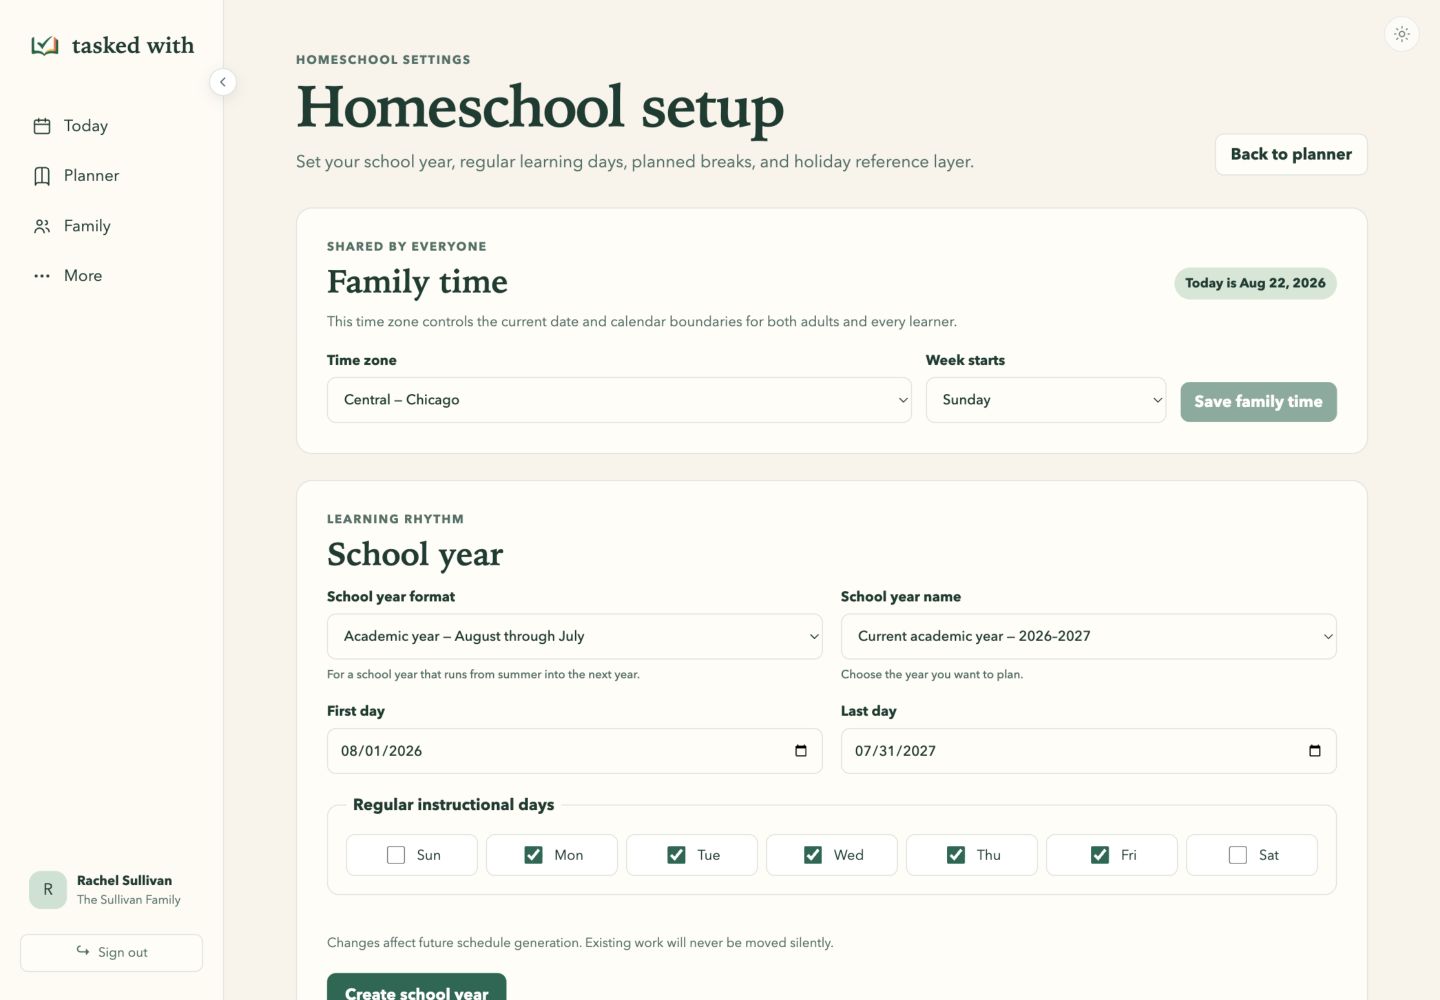Enable the Sat instructional day checkbox
1440x1000 pixels.
pos(1238,855)
